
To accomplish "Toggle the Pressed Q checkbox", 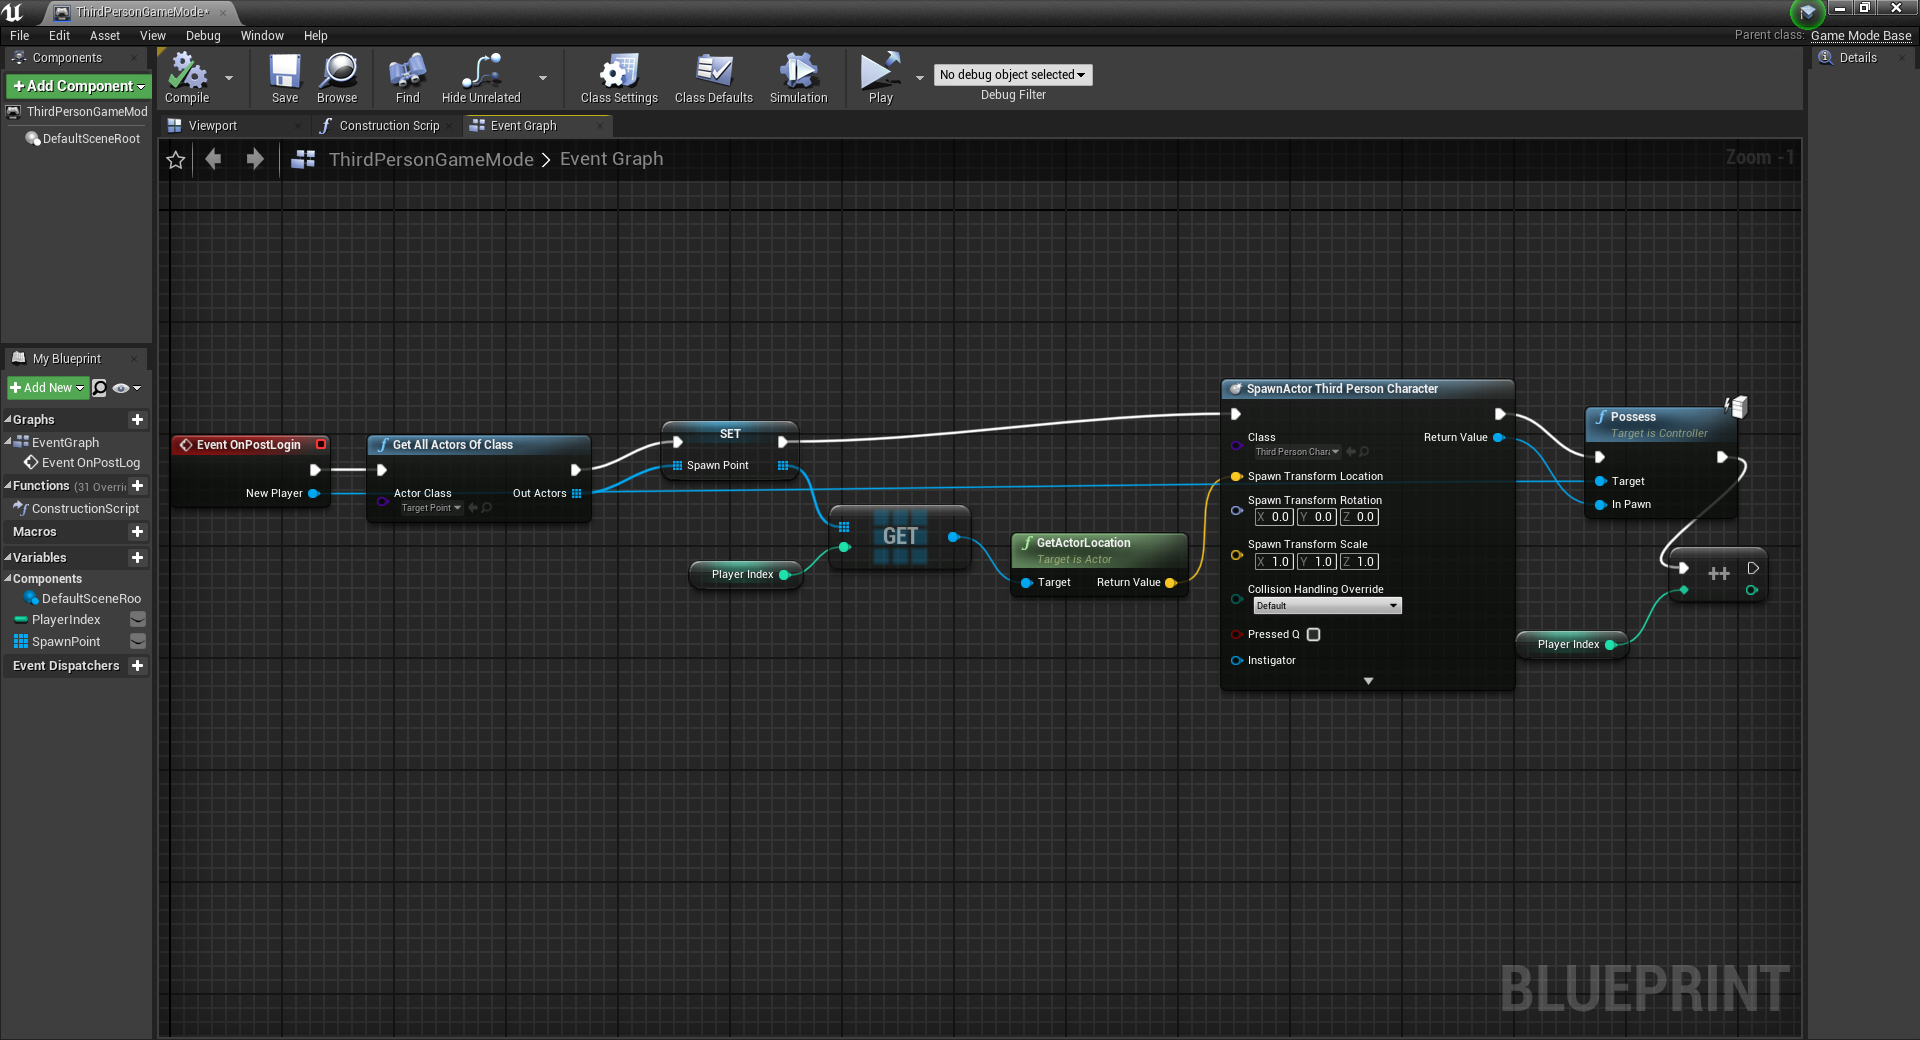I will pos(1314,635).
